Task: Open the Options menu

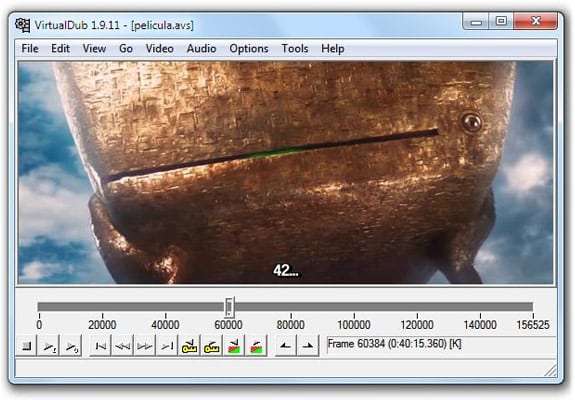Action: 249,48
